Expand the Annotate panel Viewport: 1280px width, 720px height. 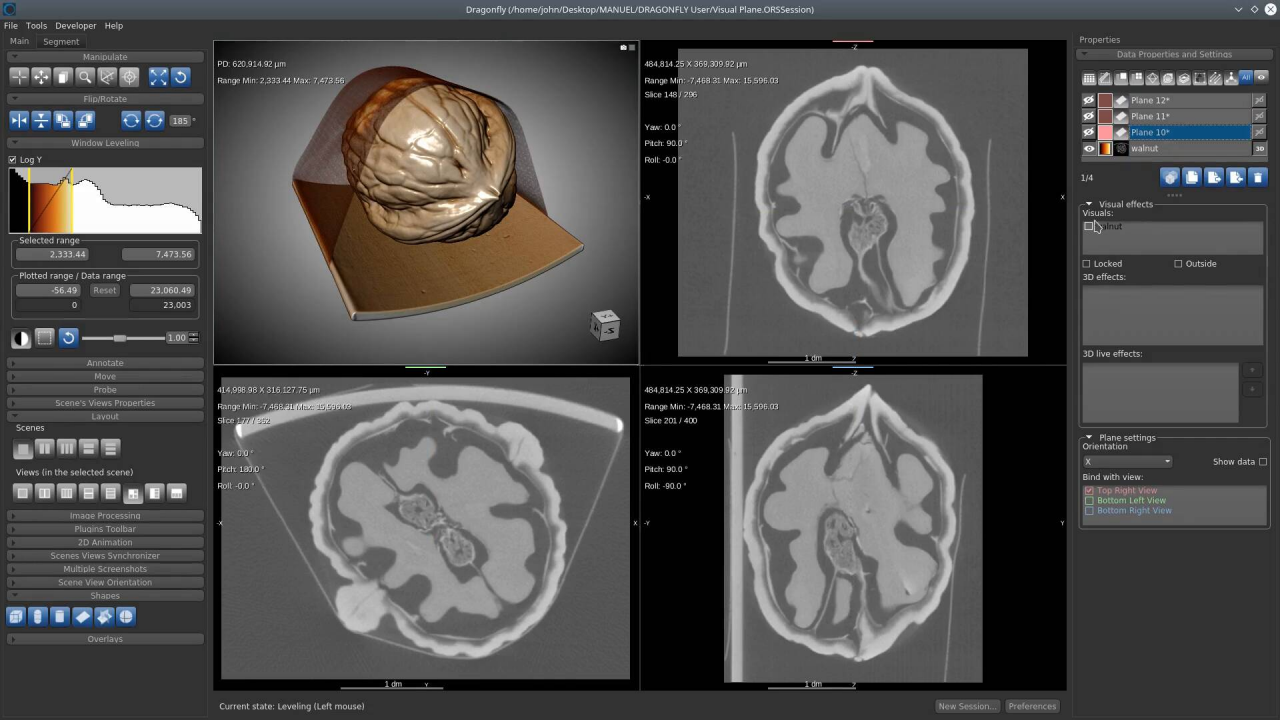click(x=105, y=363)
